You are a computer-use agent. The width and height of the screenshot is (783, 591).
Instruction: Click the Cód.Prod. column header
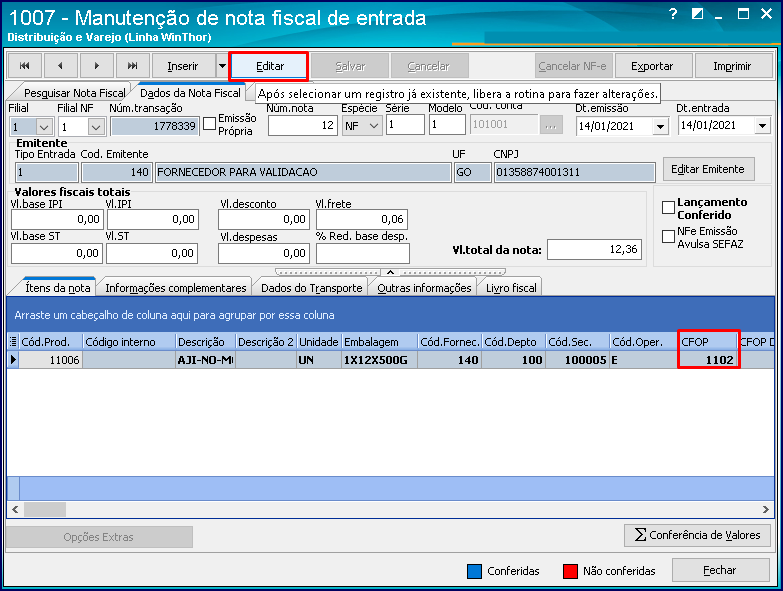(x=50, y=342)
